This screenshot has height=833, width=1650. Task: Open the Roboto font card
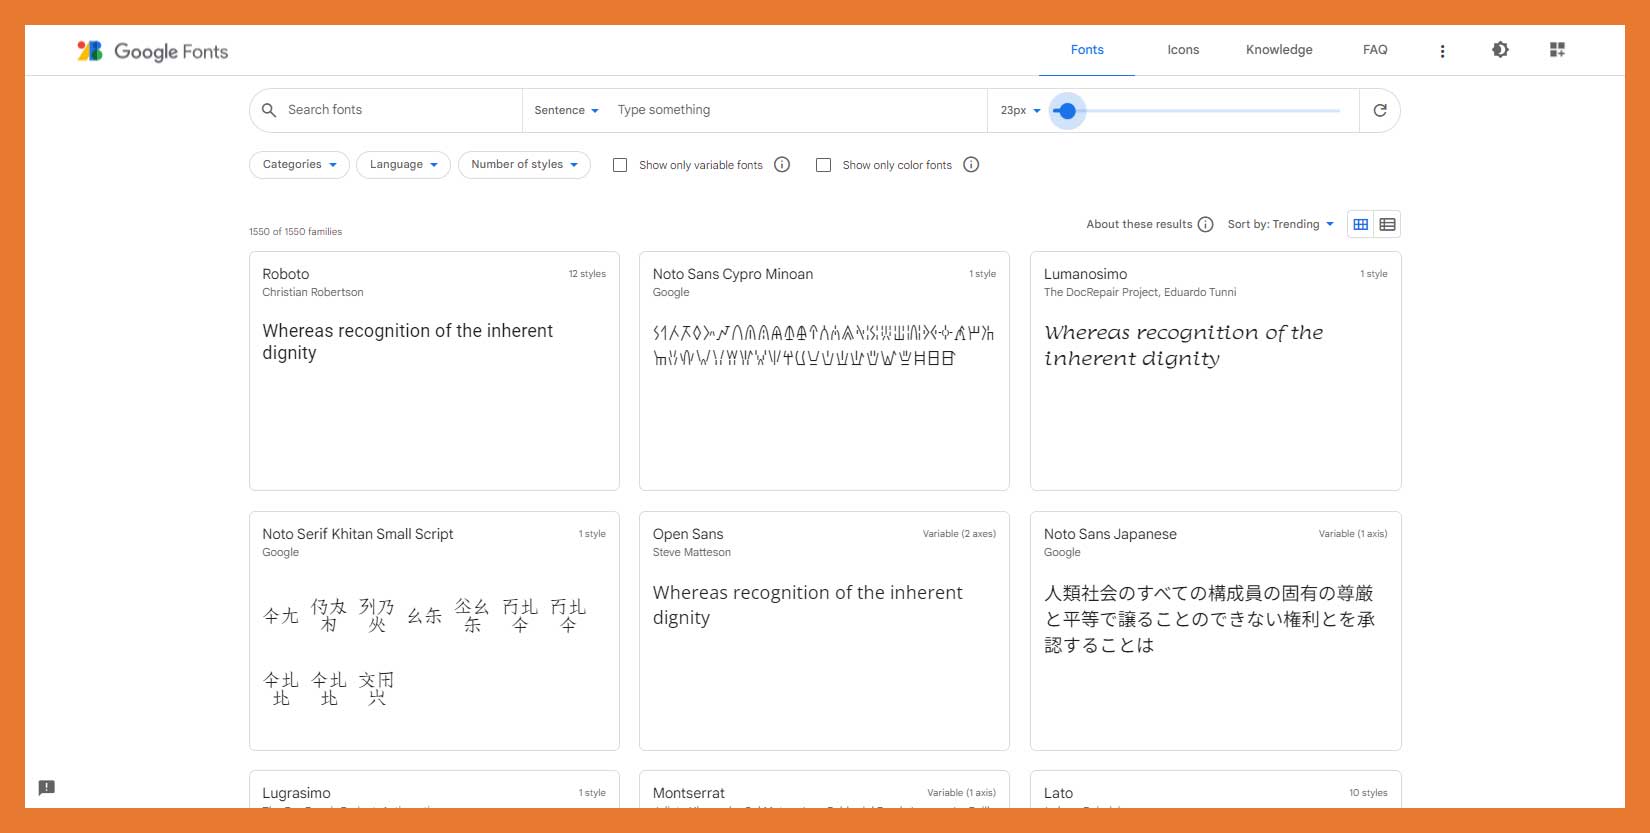coord(434,371)
